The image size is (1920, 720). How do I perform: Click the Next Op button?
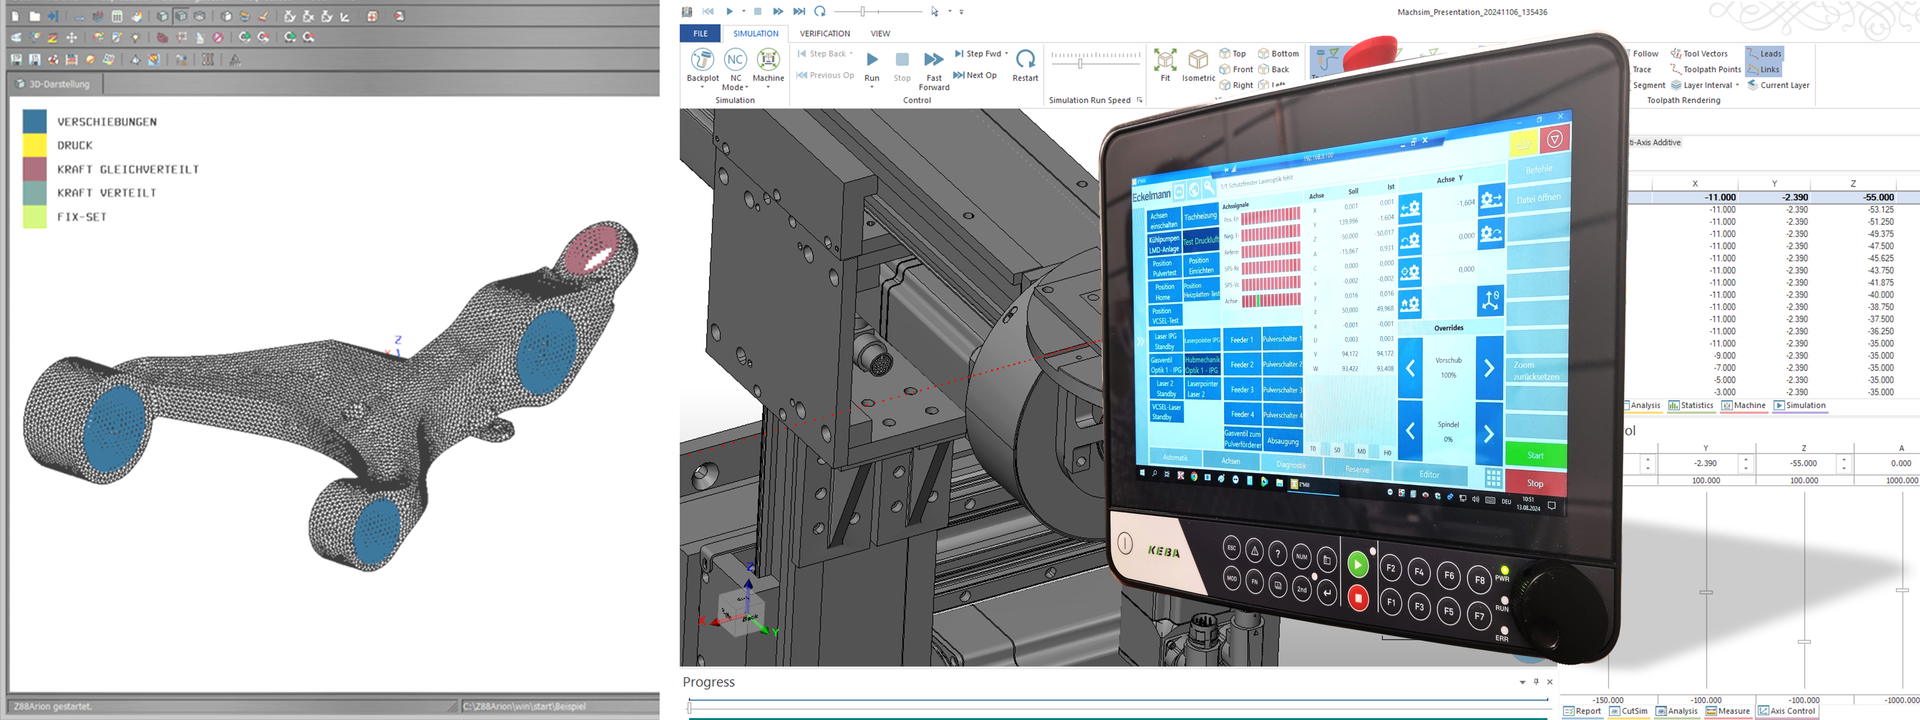(x=975, y=75)
